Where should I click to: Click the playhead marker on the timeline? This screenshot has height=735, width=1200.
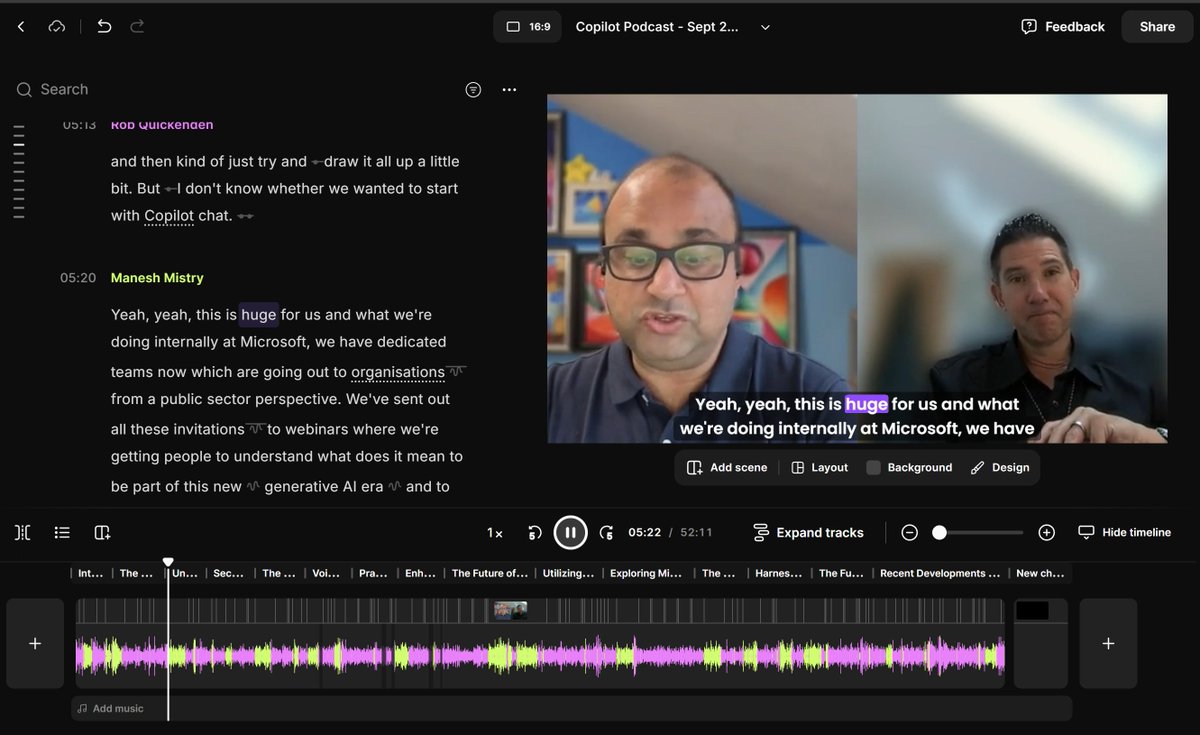(x=168, y=561)
